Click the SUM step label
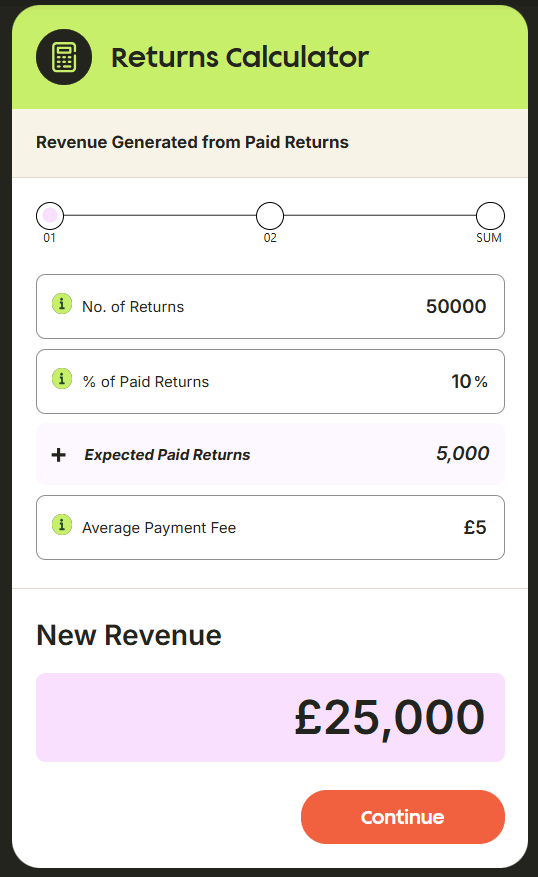The height and width of the screenshot is (877, 538). point(489,238)
